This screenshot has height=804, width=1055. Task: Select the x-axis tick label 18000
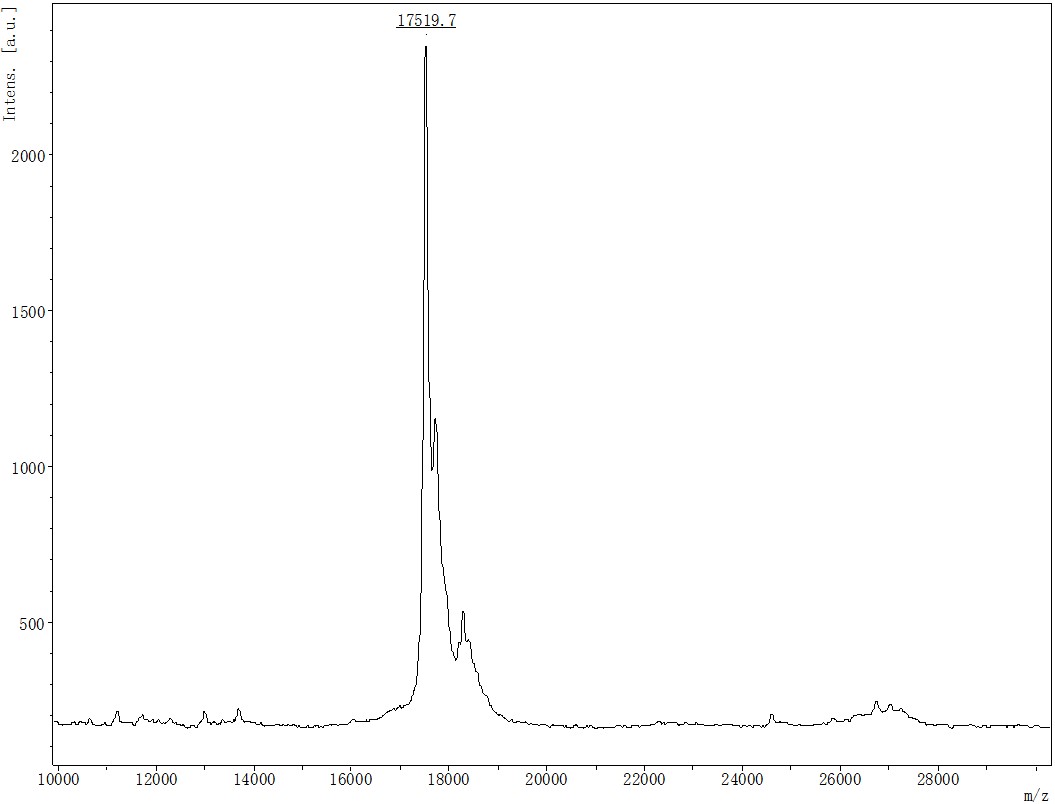[449, 779]
